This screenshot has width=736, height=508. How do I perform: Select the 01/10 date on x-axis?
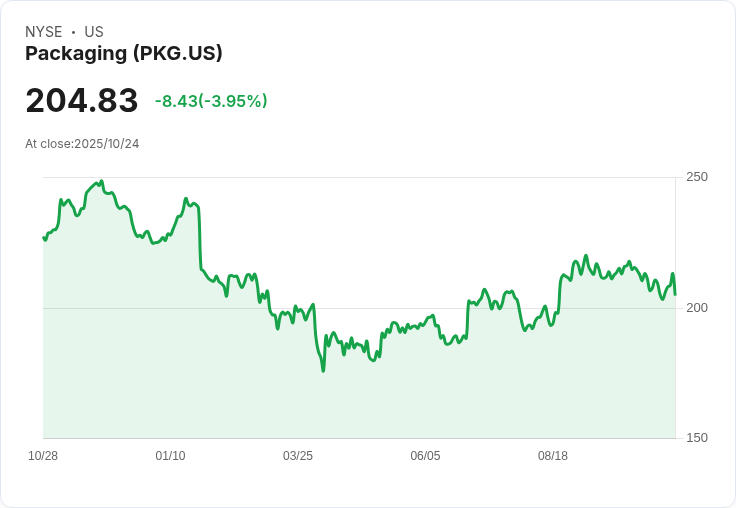click(x=170, y=456)
